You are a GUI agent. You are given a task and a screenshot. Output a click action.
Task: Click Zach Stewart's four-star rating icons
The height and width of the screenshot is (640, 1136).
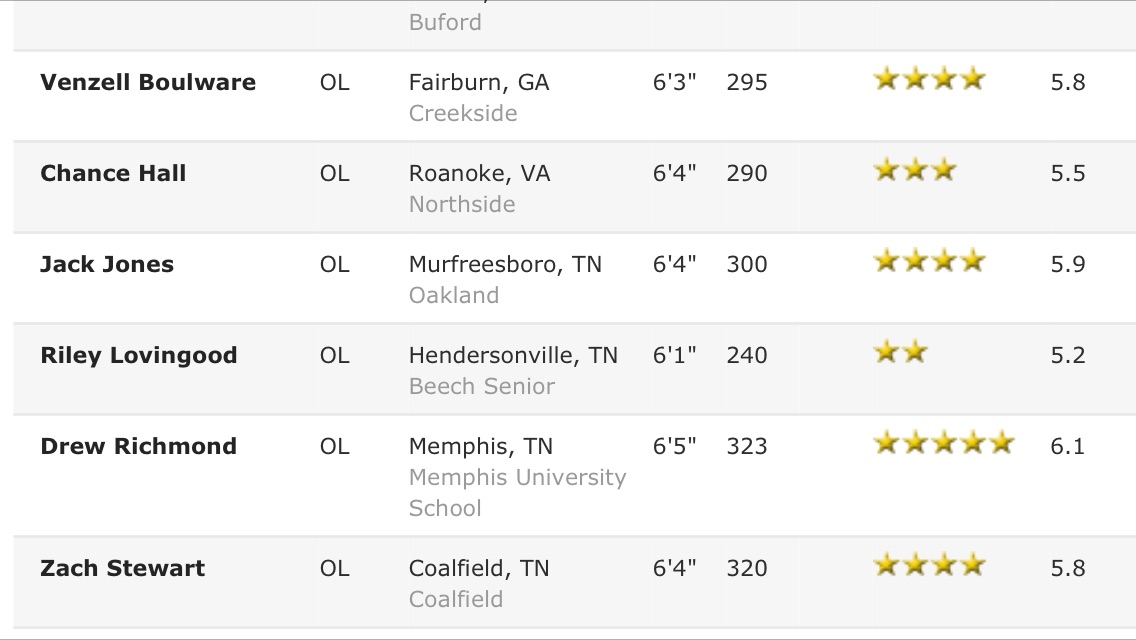click(930, 564)
